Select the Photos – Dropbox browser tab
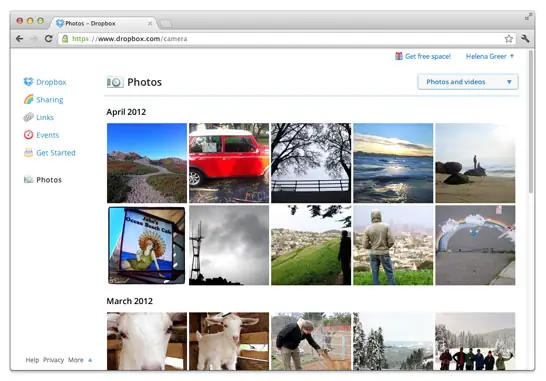Screen dimensions: 546x381 coord(104,23)
